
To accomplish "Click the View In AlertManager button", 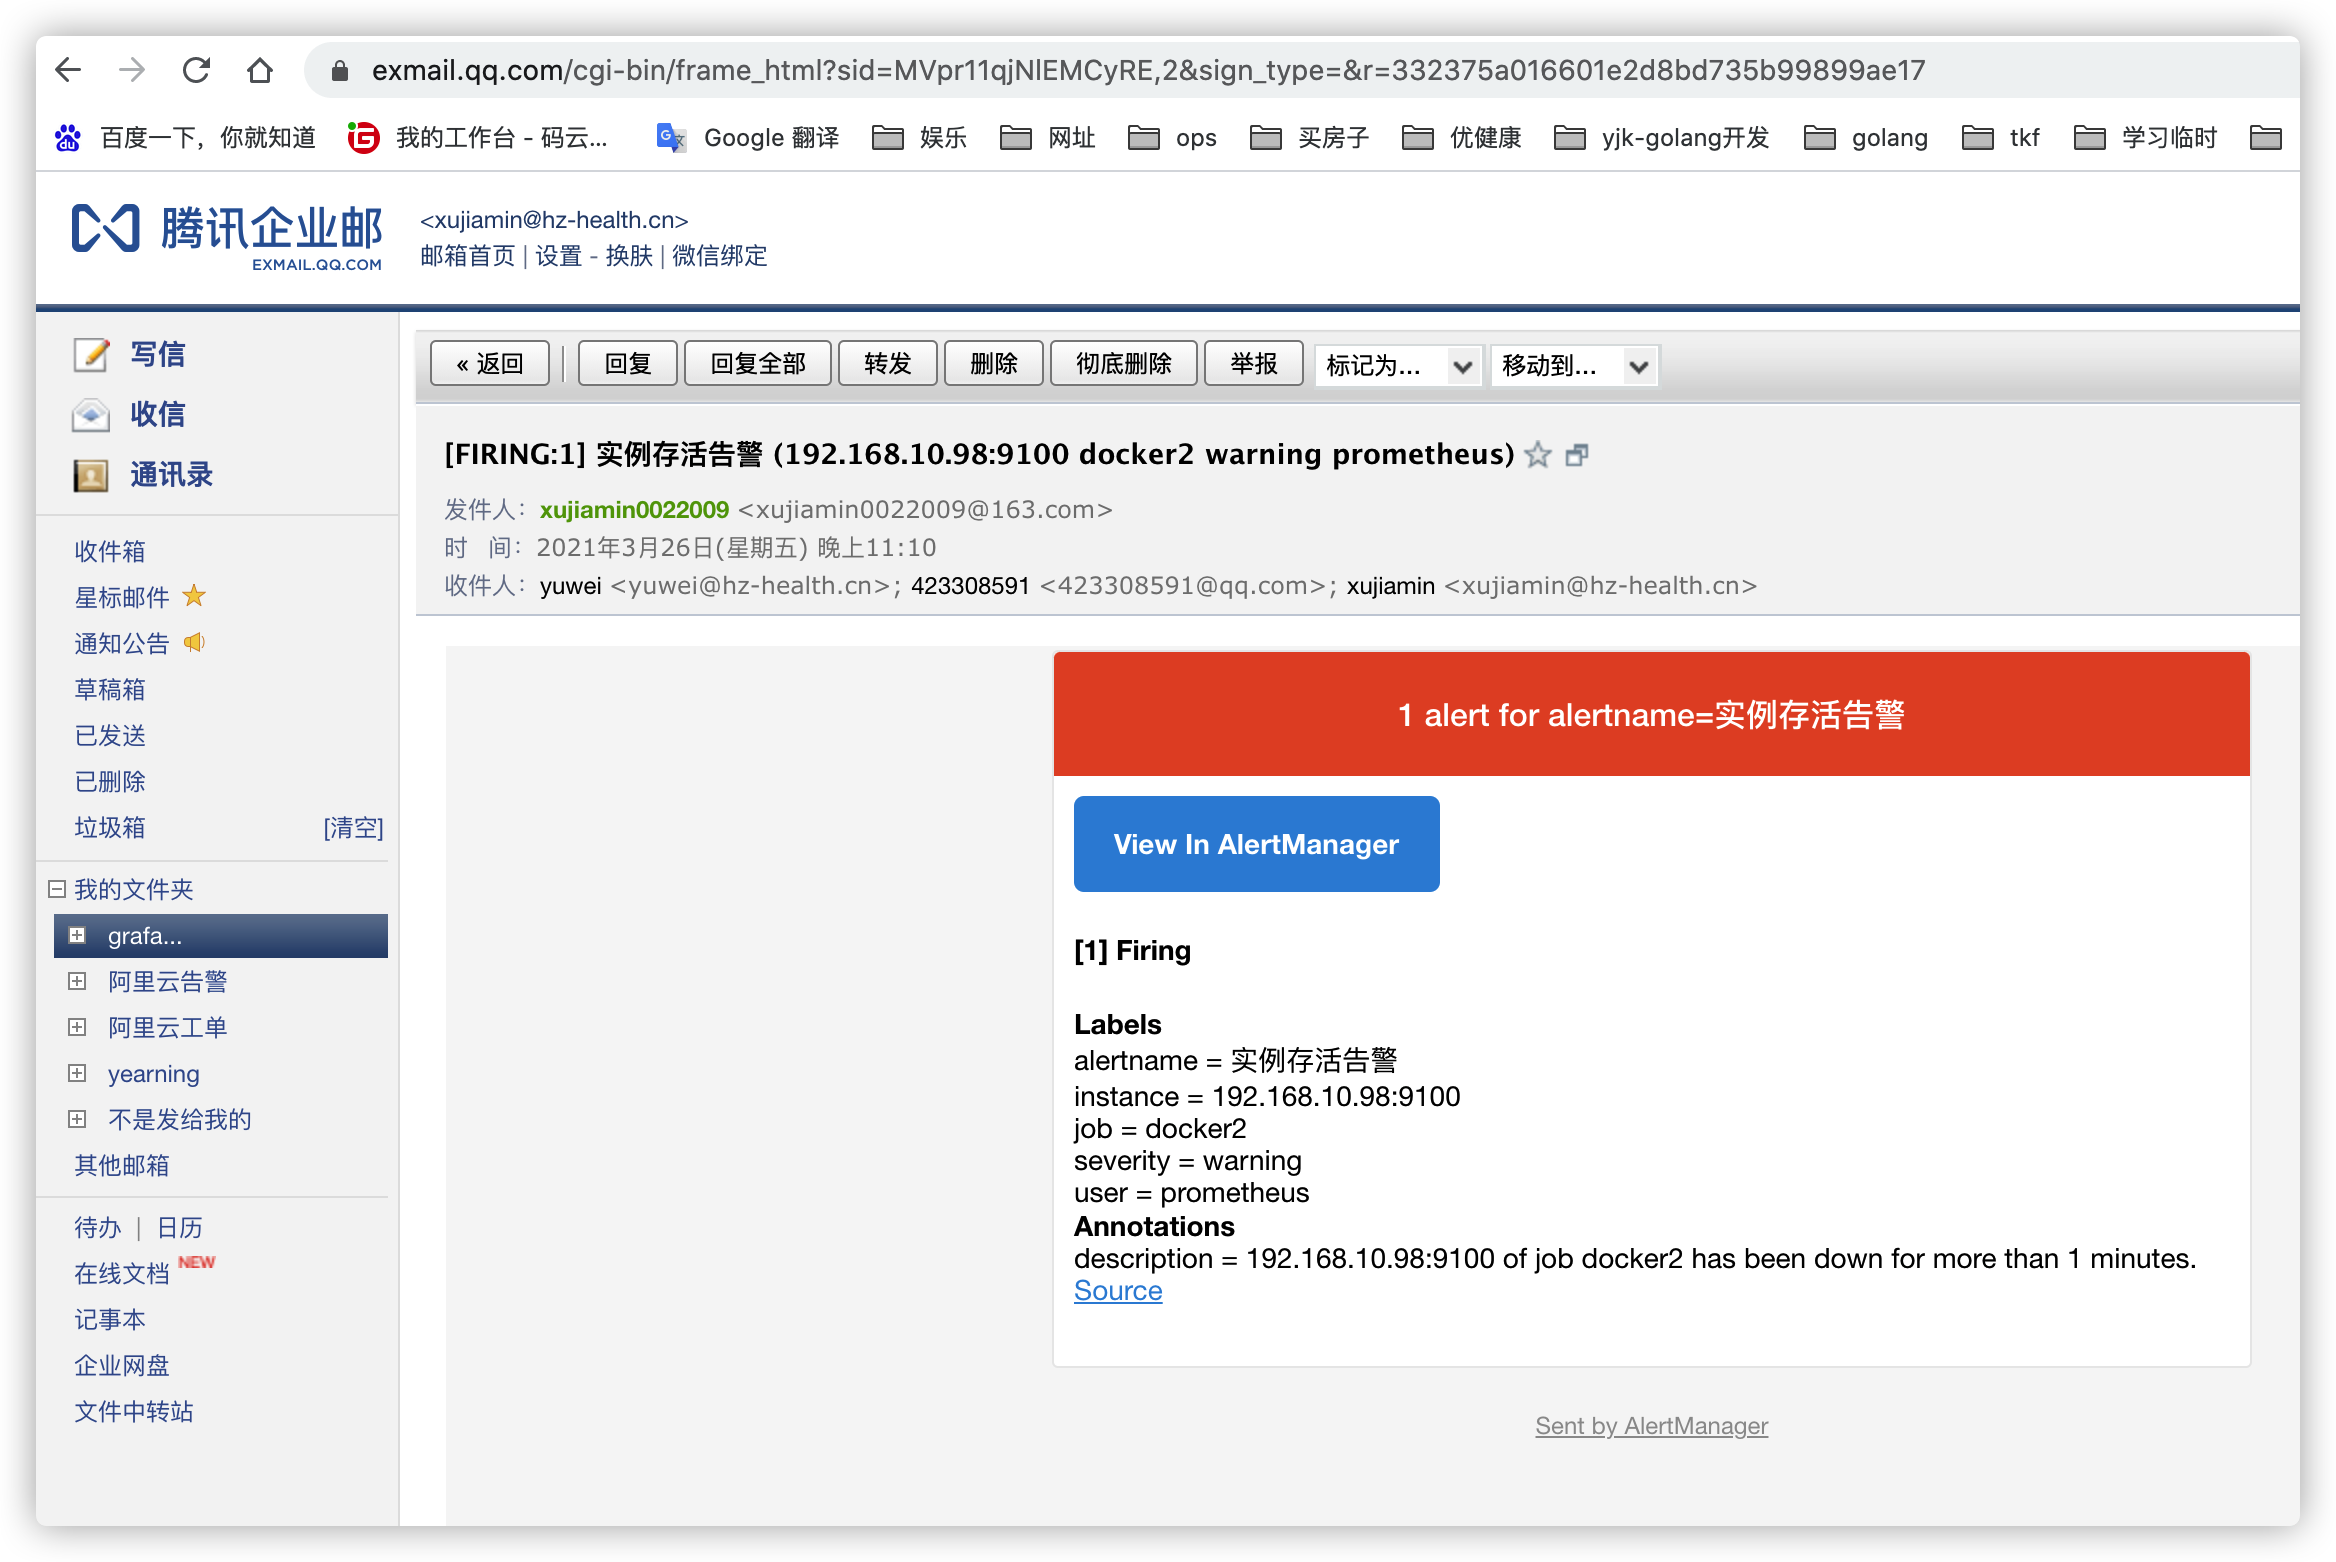I will click(x=1255, y=843).
